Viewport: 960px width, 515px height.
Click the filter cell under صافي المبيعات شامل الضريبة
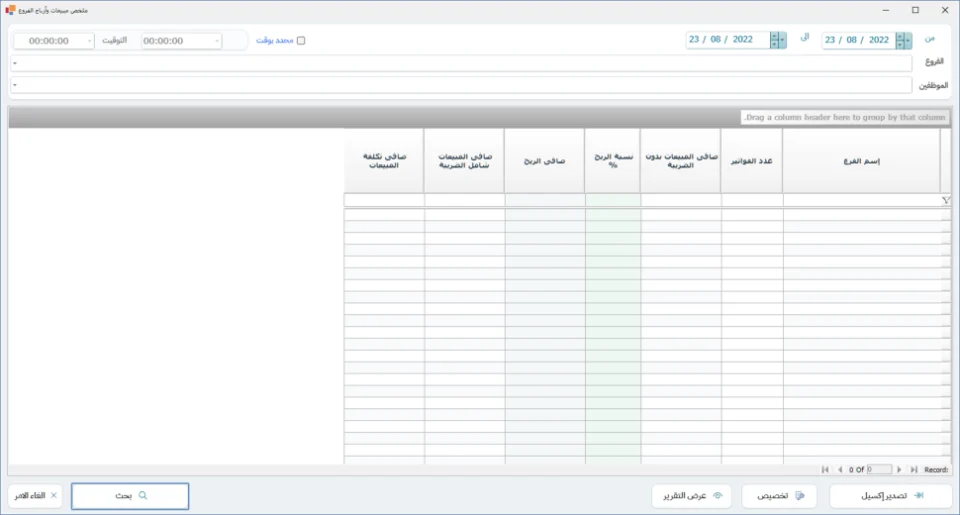(x=464, y=200)
